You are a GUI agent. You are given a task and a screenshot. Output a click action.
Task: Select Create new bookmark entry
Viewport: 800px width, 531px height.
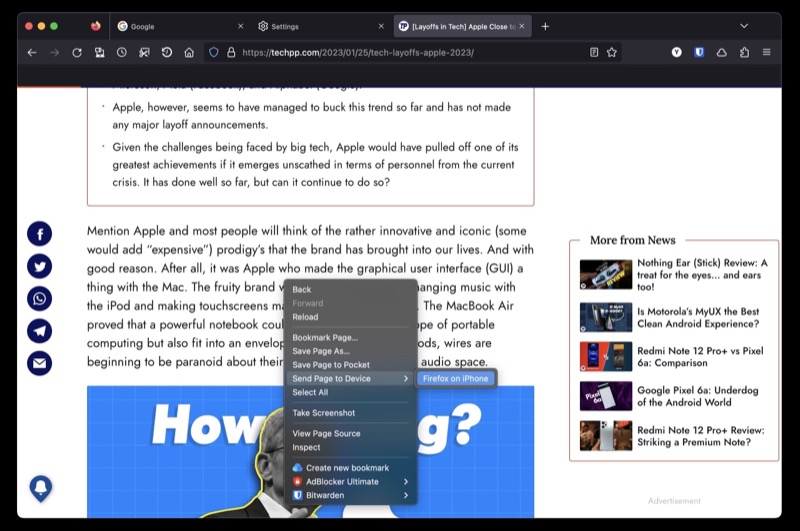click(349, 468)
